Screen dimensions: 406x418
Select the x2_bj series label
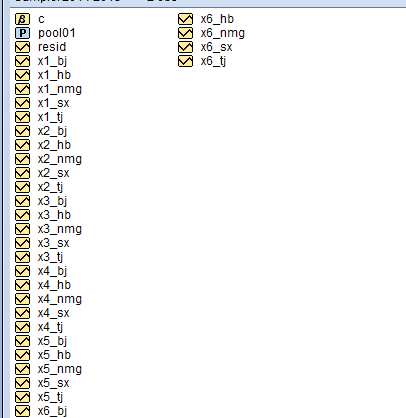coord(52,131)
